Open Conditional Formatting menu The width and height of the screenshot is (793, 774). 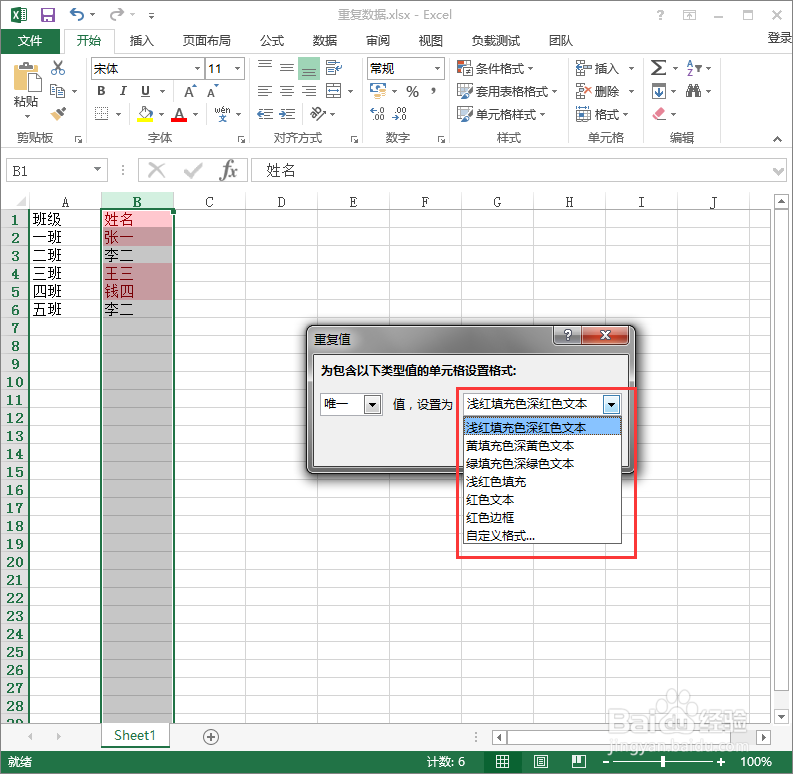click(x=495, y=68)
